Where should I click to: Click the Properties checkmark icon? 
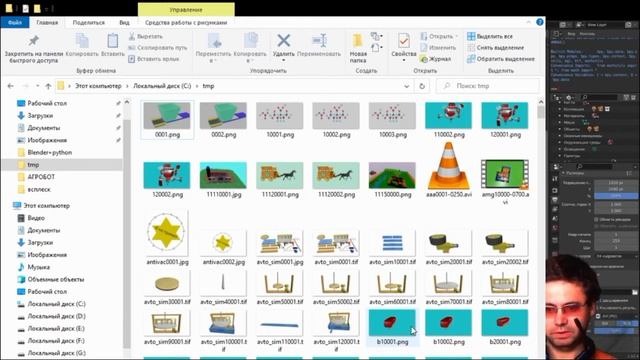click(404, 41)
